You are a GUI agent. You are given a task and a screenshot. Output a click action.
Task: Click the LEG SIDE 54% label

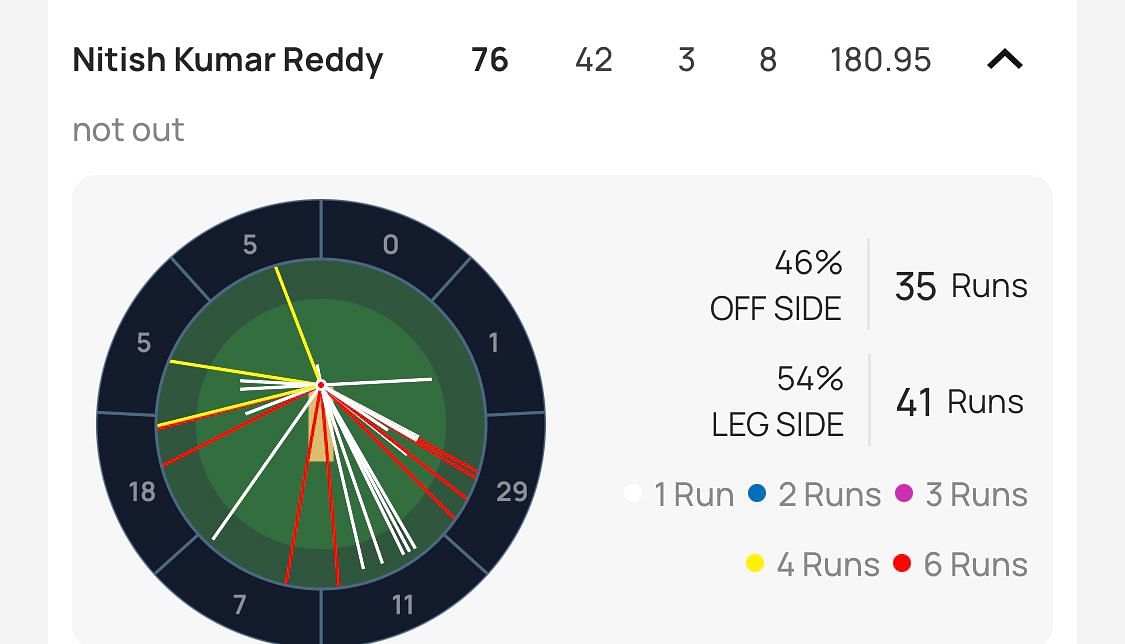coord(778,402)
